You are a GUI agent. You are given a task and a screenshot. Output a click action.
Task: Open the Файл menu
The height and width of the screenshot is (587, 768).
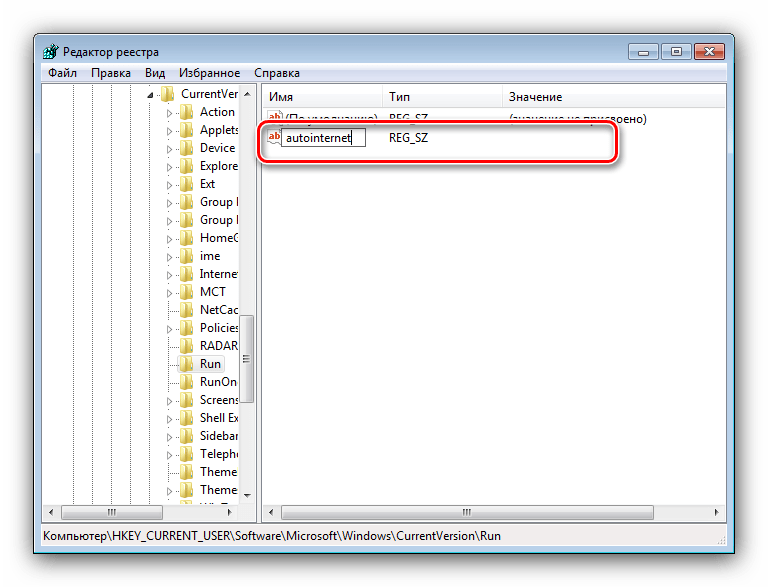coord(62,73)
